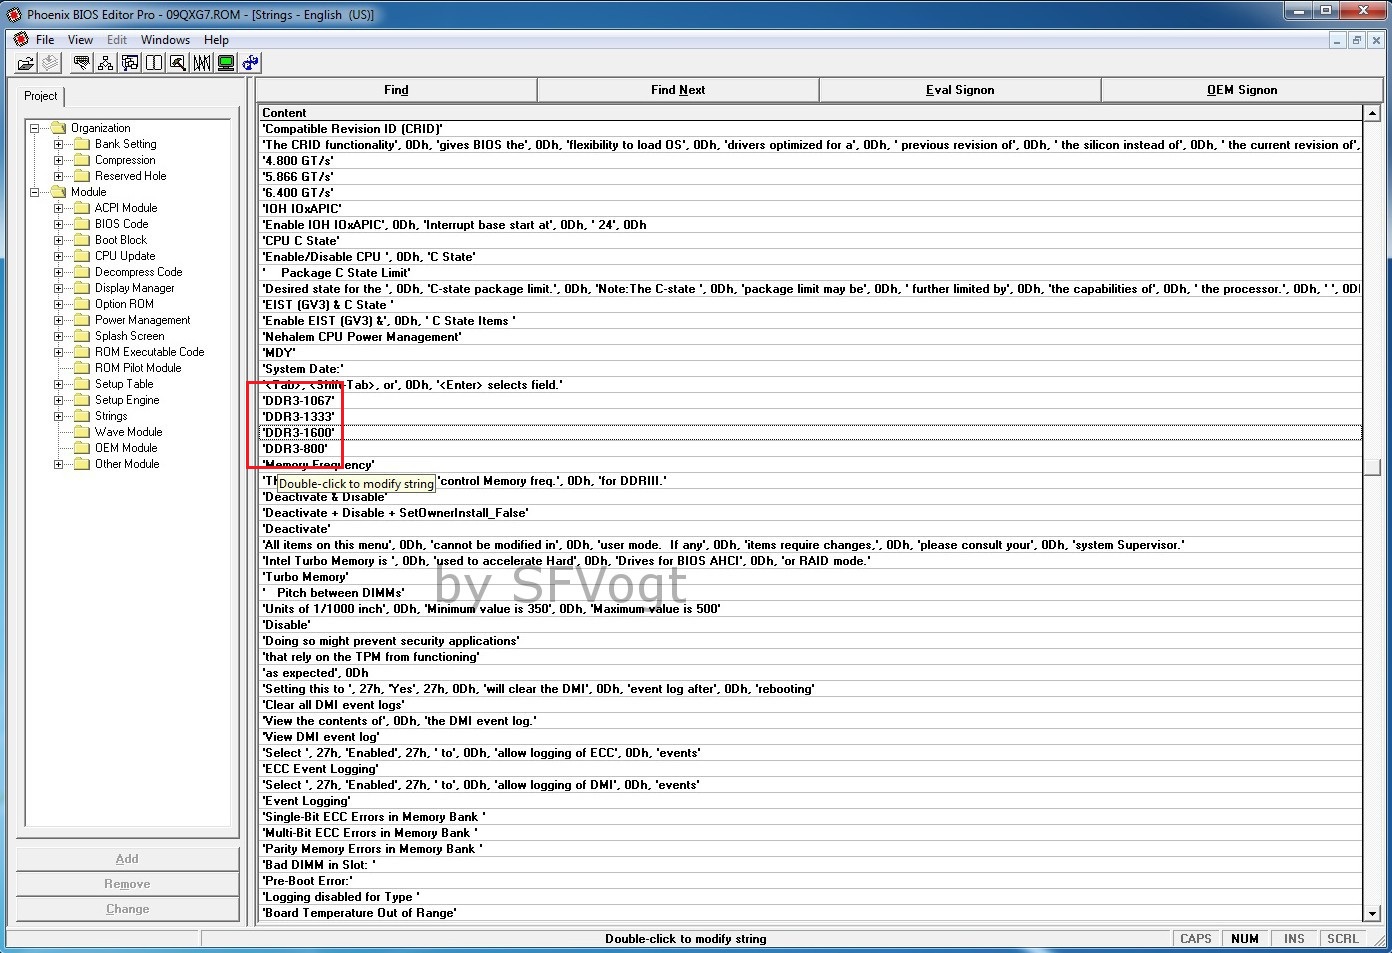Click the blue swirl toolbar icon
Image resolution: width=1392 pixels, height=953 pixels.
coord(250,63)
